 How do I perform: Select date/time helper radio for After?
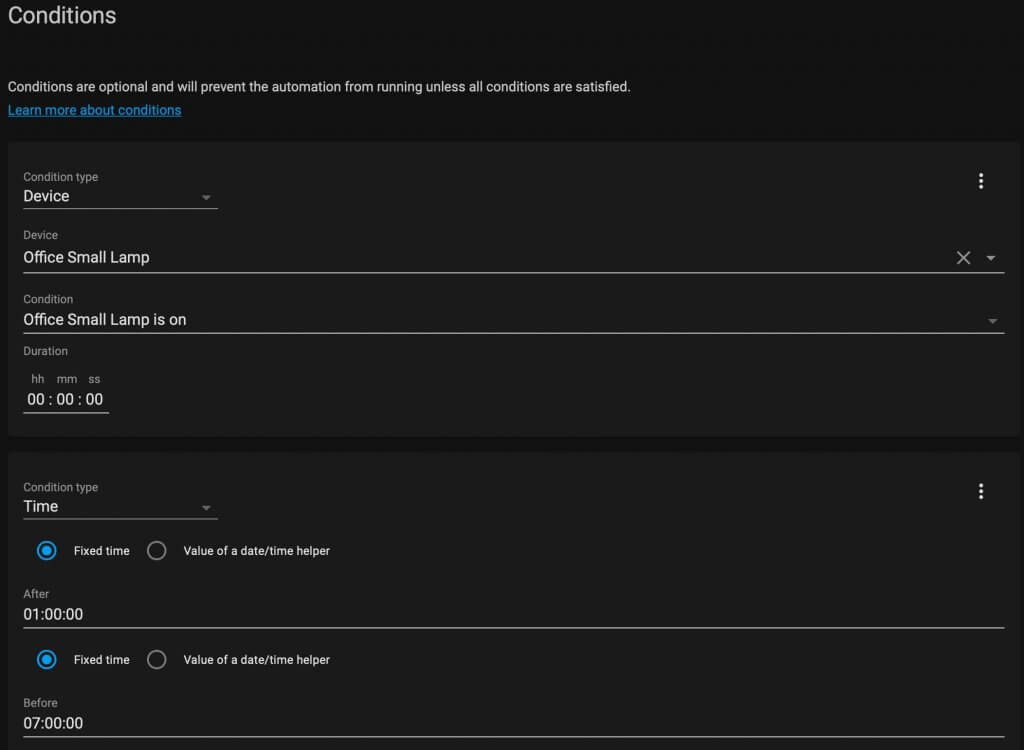point(157,551)
